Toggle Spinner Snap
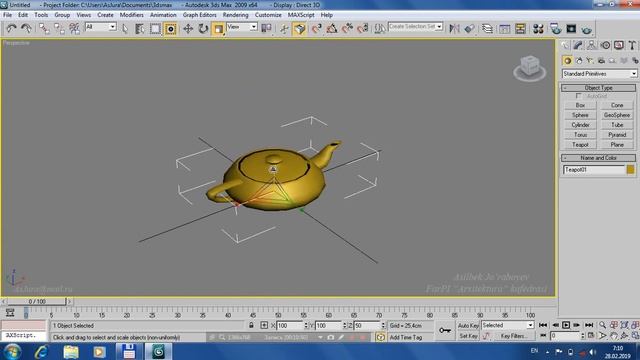 [362, 29]
